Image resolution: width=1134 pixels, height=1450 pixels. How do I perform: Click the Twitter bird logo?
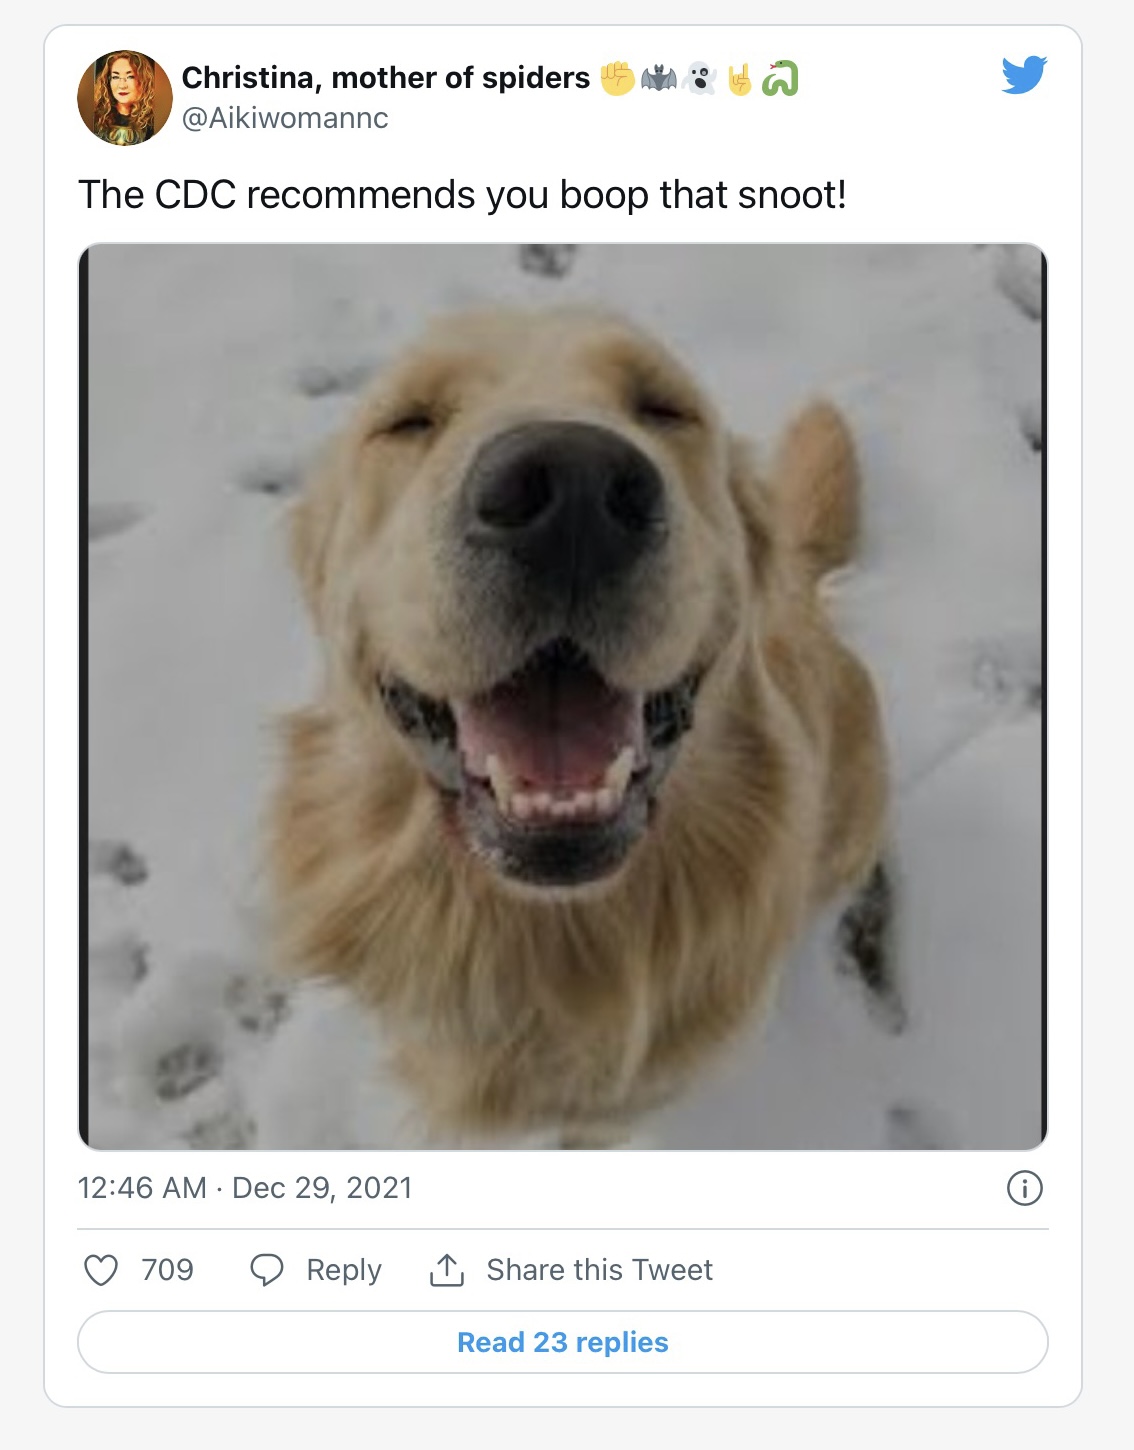click(x=1024, y=75)
